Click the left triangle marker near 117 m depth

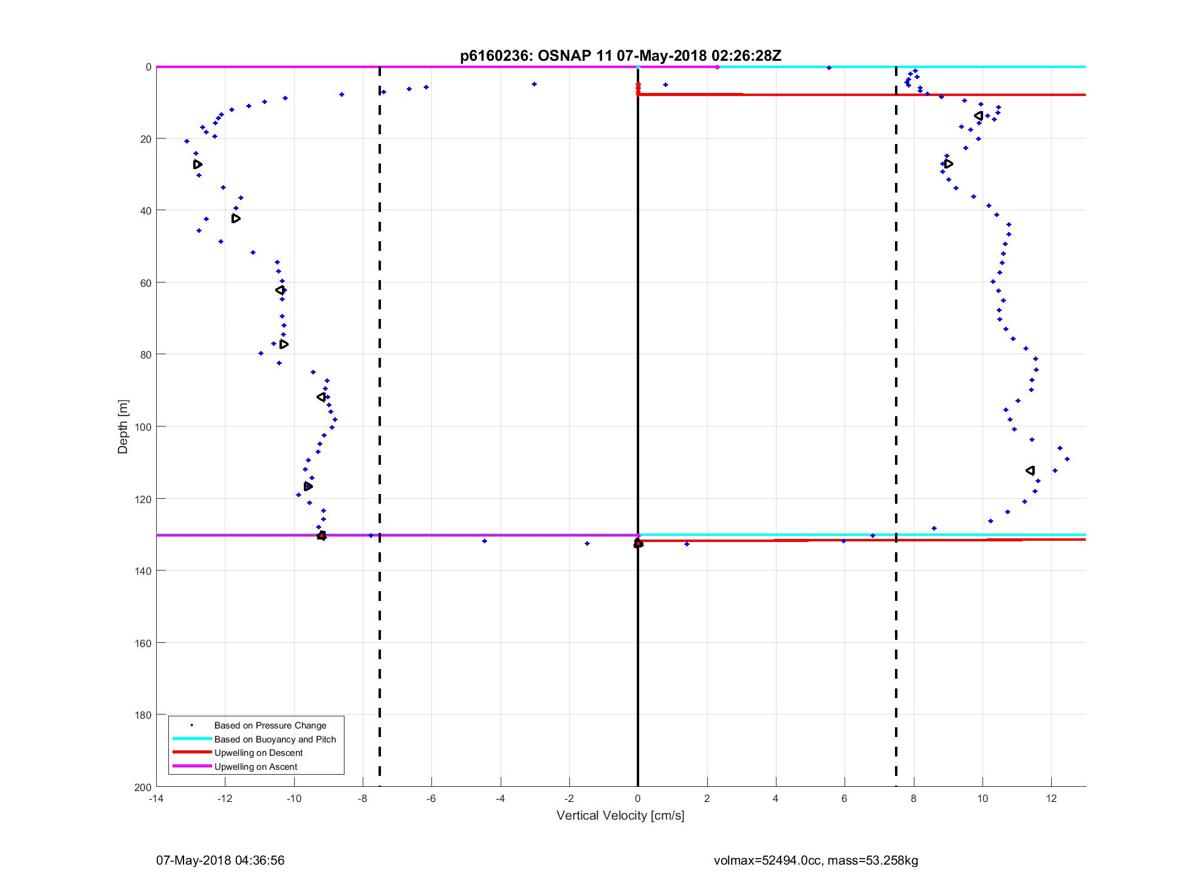point(308,487)
